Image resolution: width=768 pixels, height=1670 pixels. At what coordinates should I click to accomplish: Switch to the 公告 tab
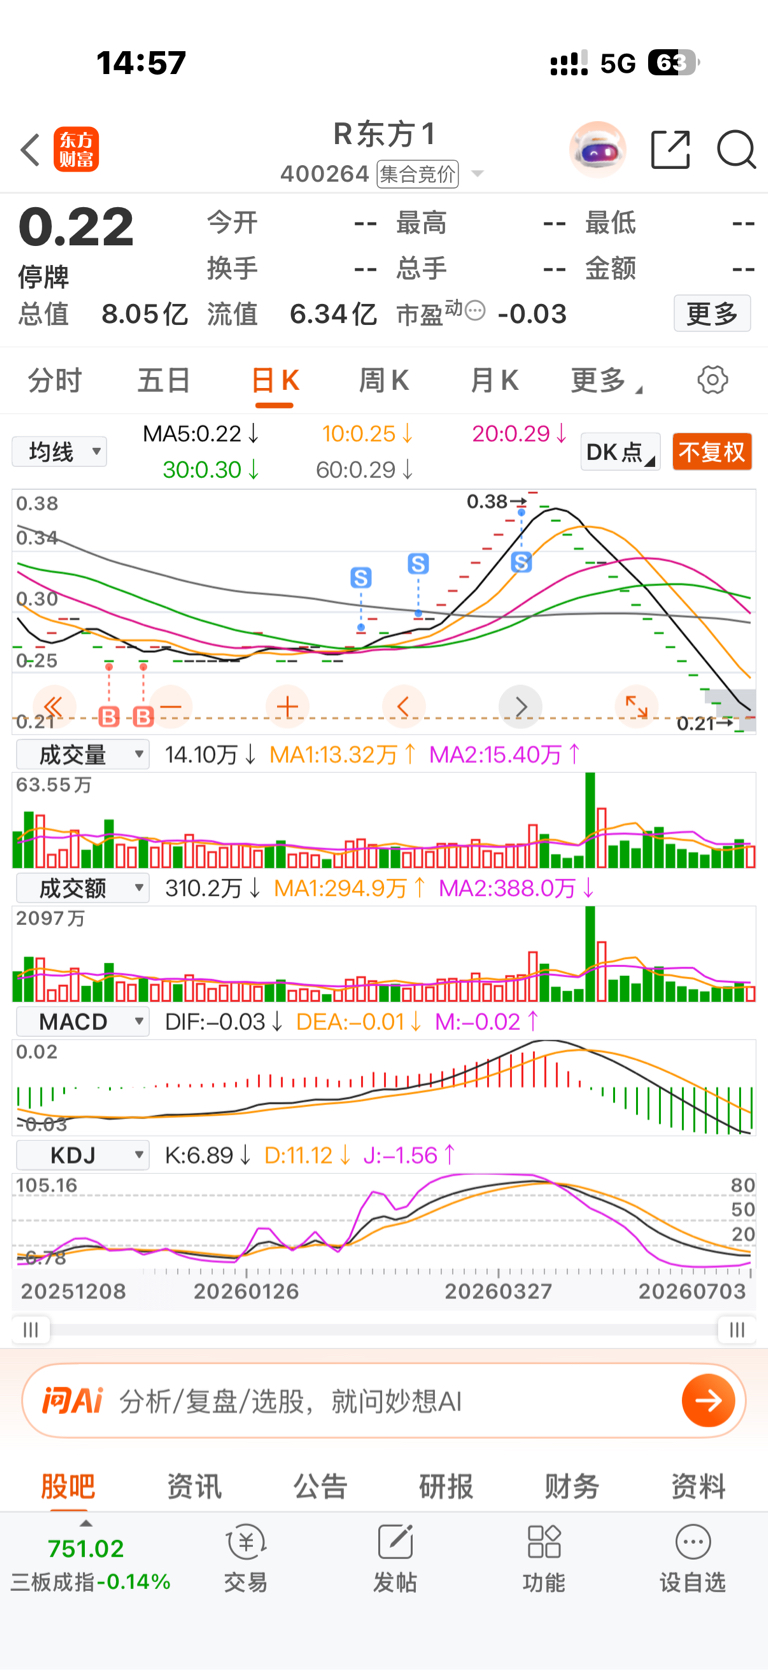(320, 1486)
